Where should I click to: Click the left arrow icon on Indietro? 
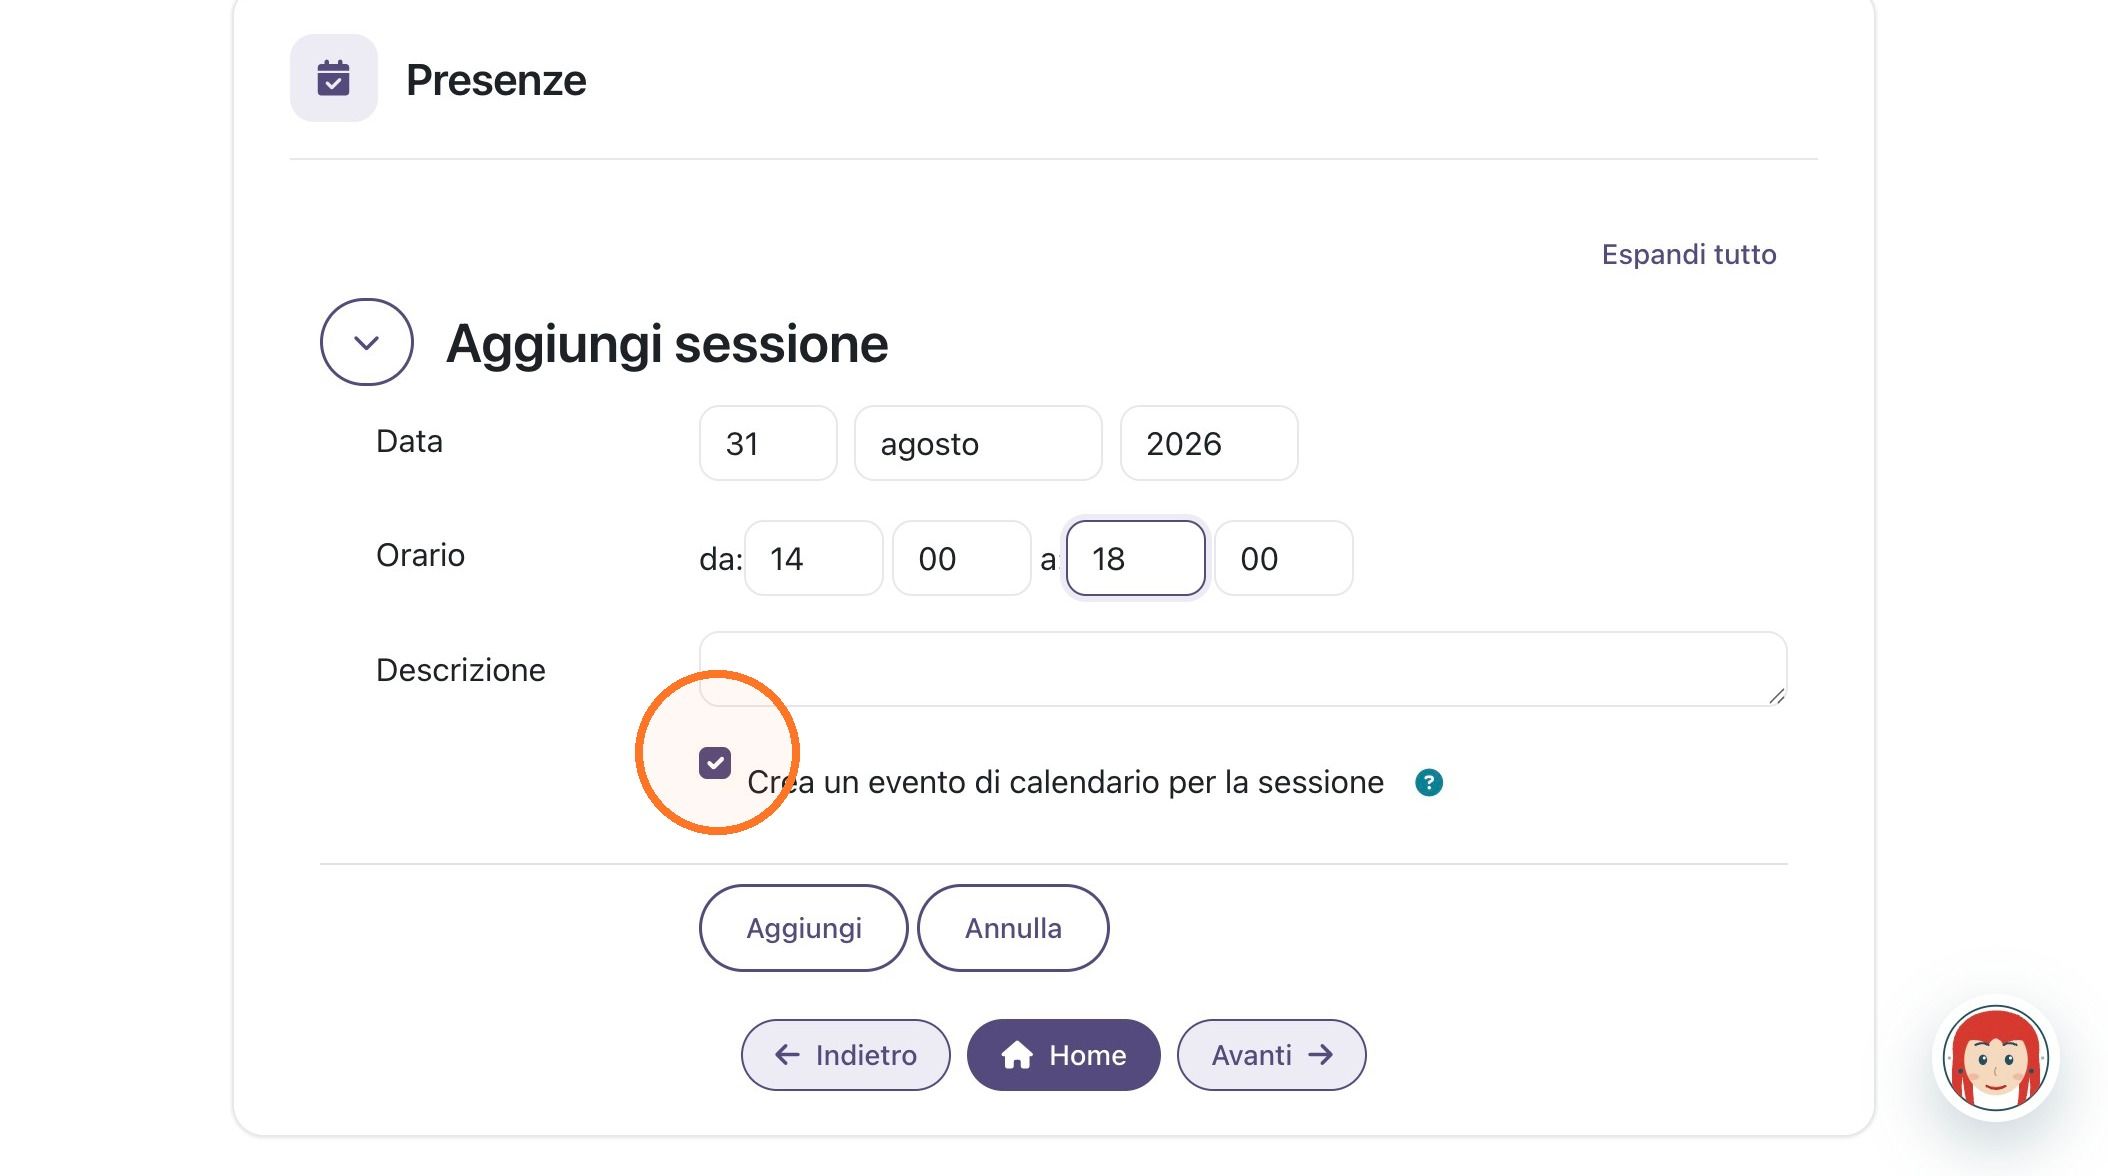[787, 1055]
